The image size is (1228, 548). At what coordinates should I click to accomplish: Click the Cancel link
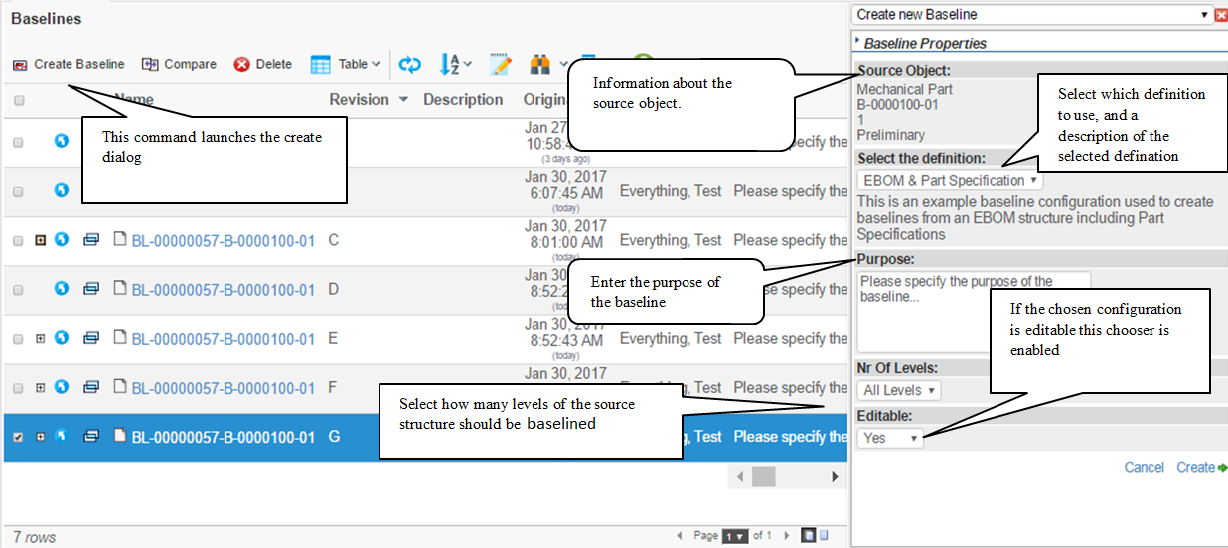[1143, 468]
